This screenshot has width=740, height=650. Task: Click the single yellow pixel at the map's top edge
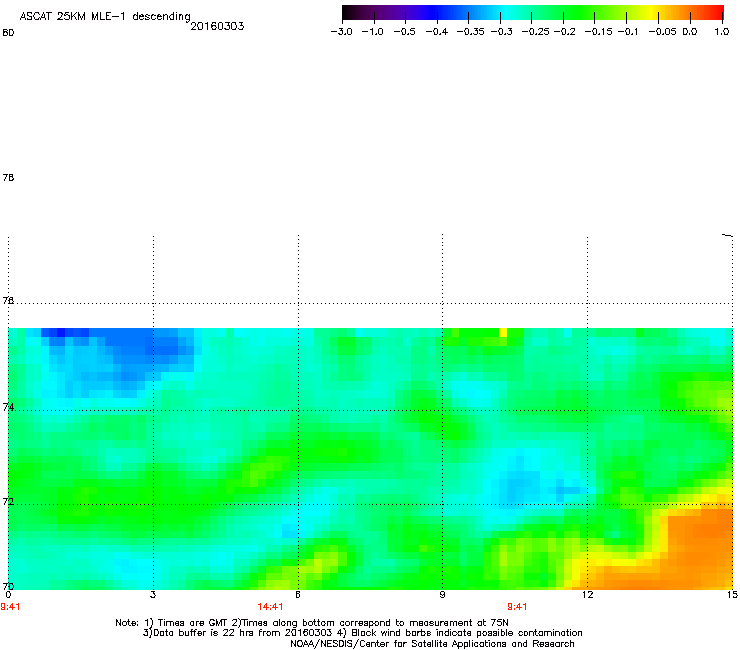[503, 332]
